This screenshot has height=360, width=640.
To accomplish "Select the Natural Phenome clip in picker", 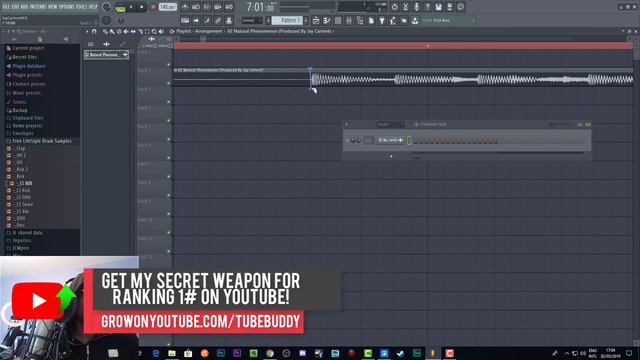I will [x=106, y=55].
